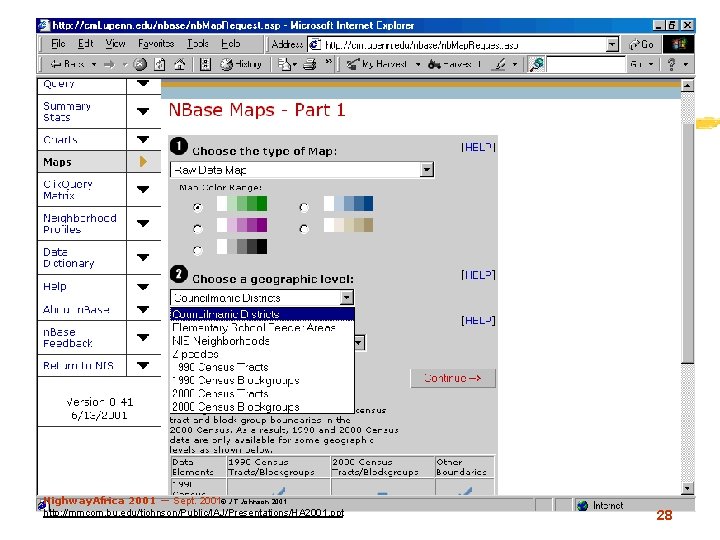Choose 1990 Census Tracts option

(262, 367)
